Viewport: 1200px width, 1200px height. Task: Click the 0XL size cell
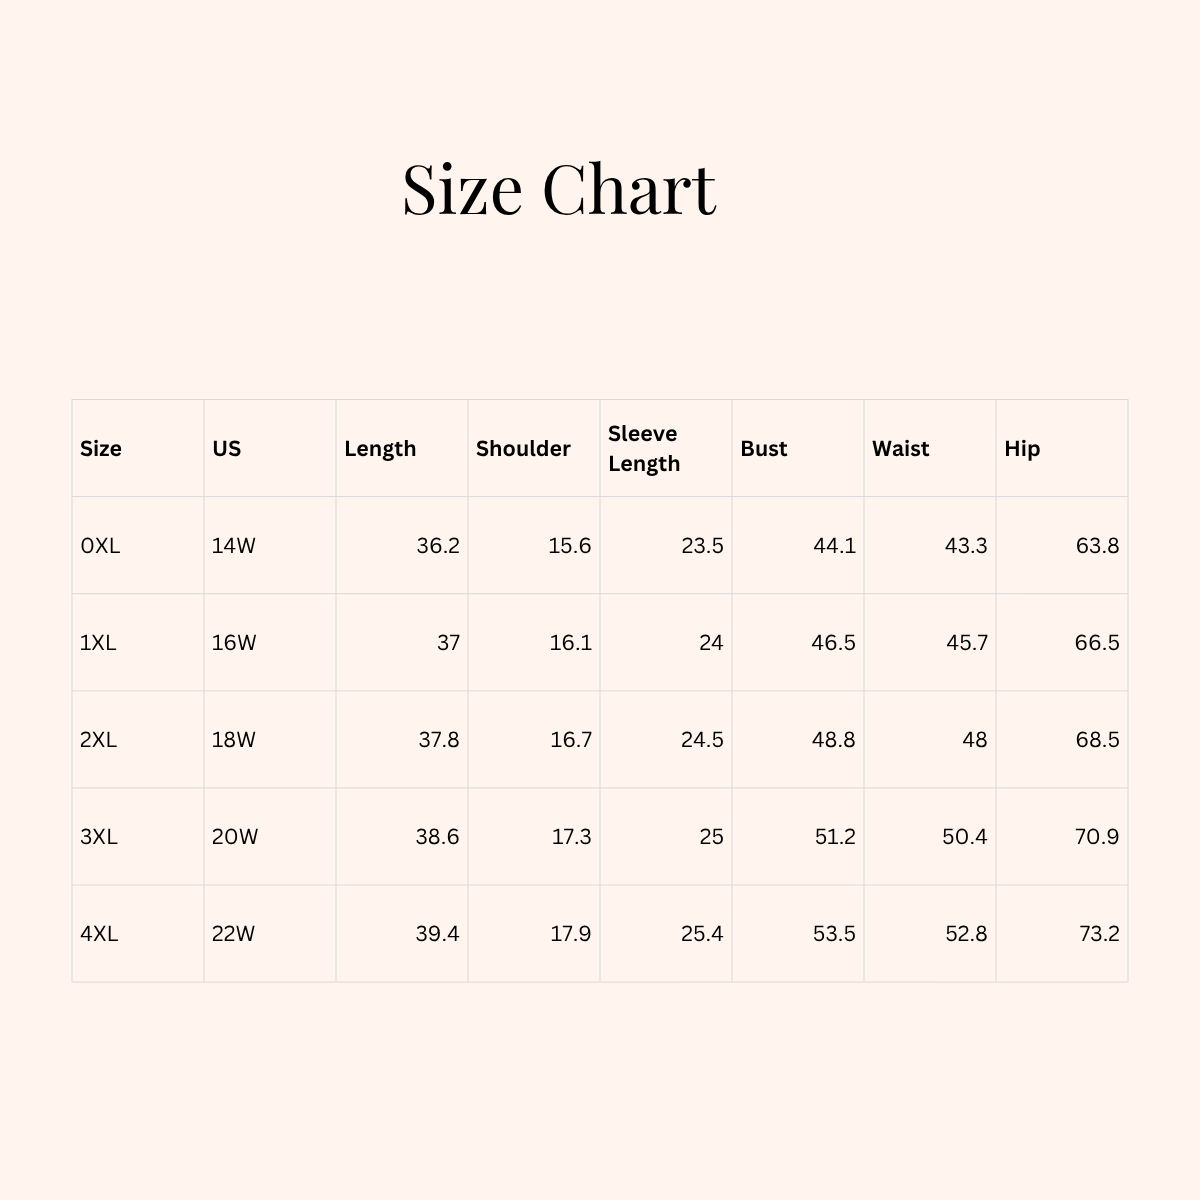click(x=100, y=546)
